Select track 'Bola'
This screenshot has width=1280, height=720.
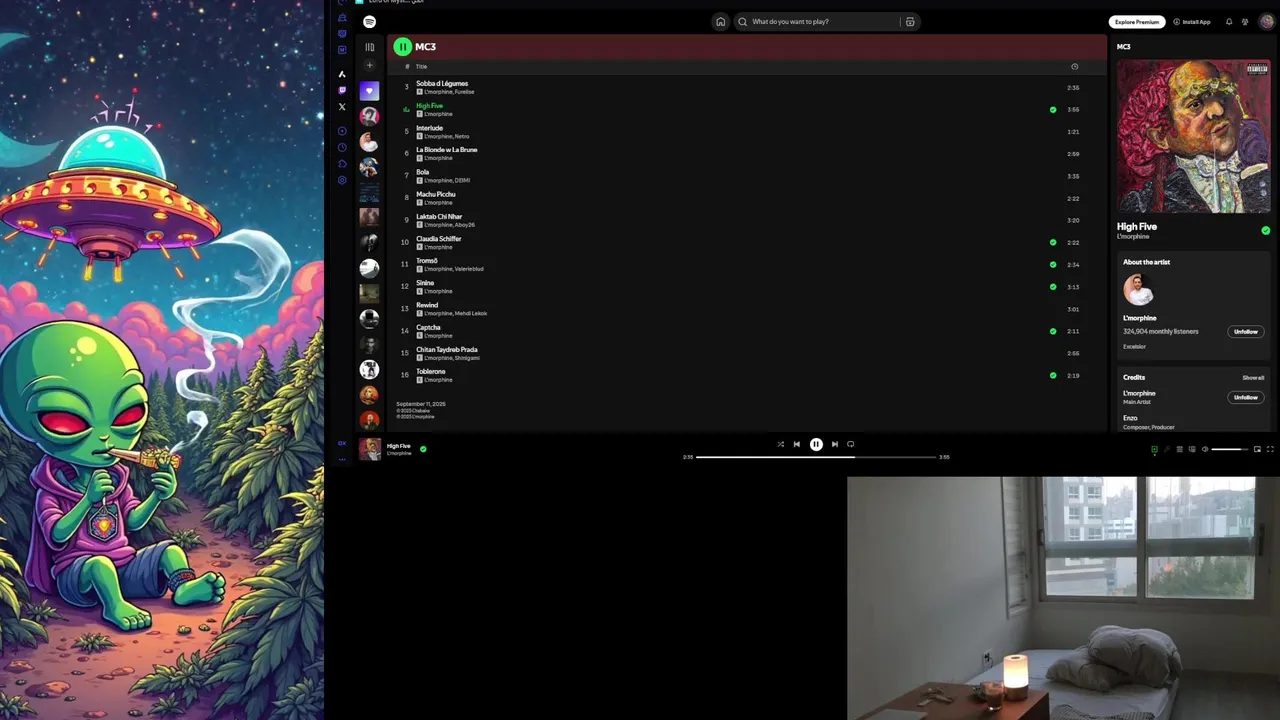pyautogui.click(x=422, y=172)
